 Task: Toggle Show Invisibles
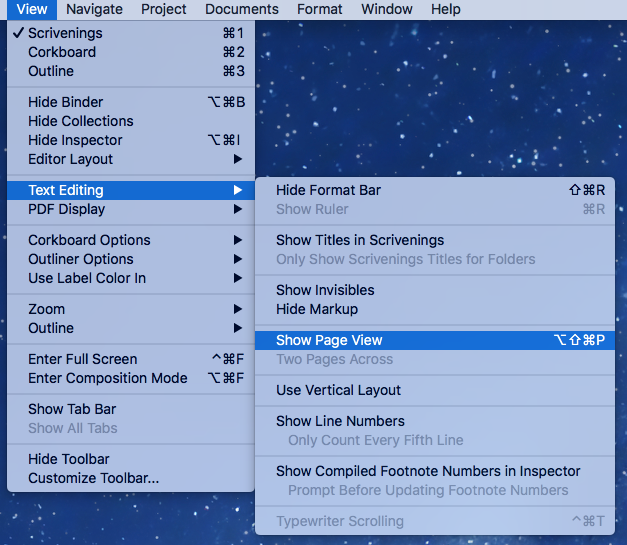pyautogui.click(x=435, y=290)
